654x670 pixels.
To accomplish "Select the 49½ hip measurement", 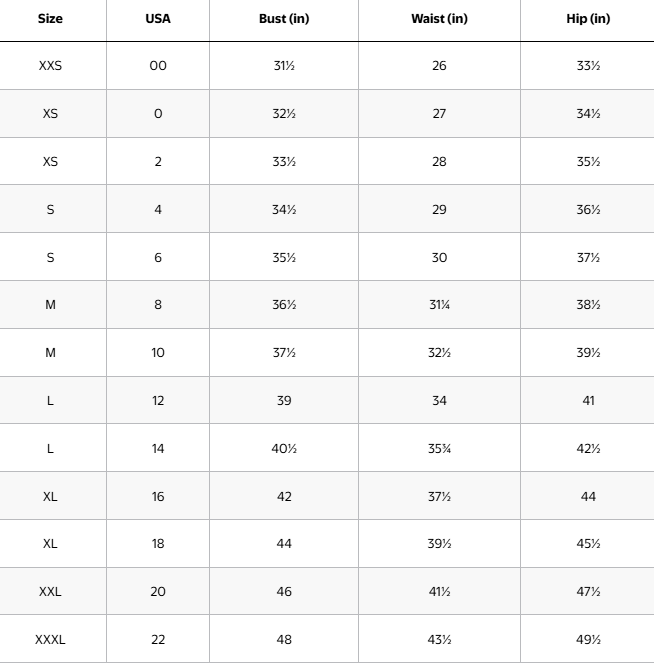I will pyautogui.click(x=588, y=640).
